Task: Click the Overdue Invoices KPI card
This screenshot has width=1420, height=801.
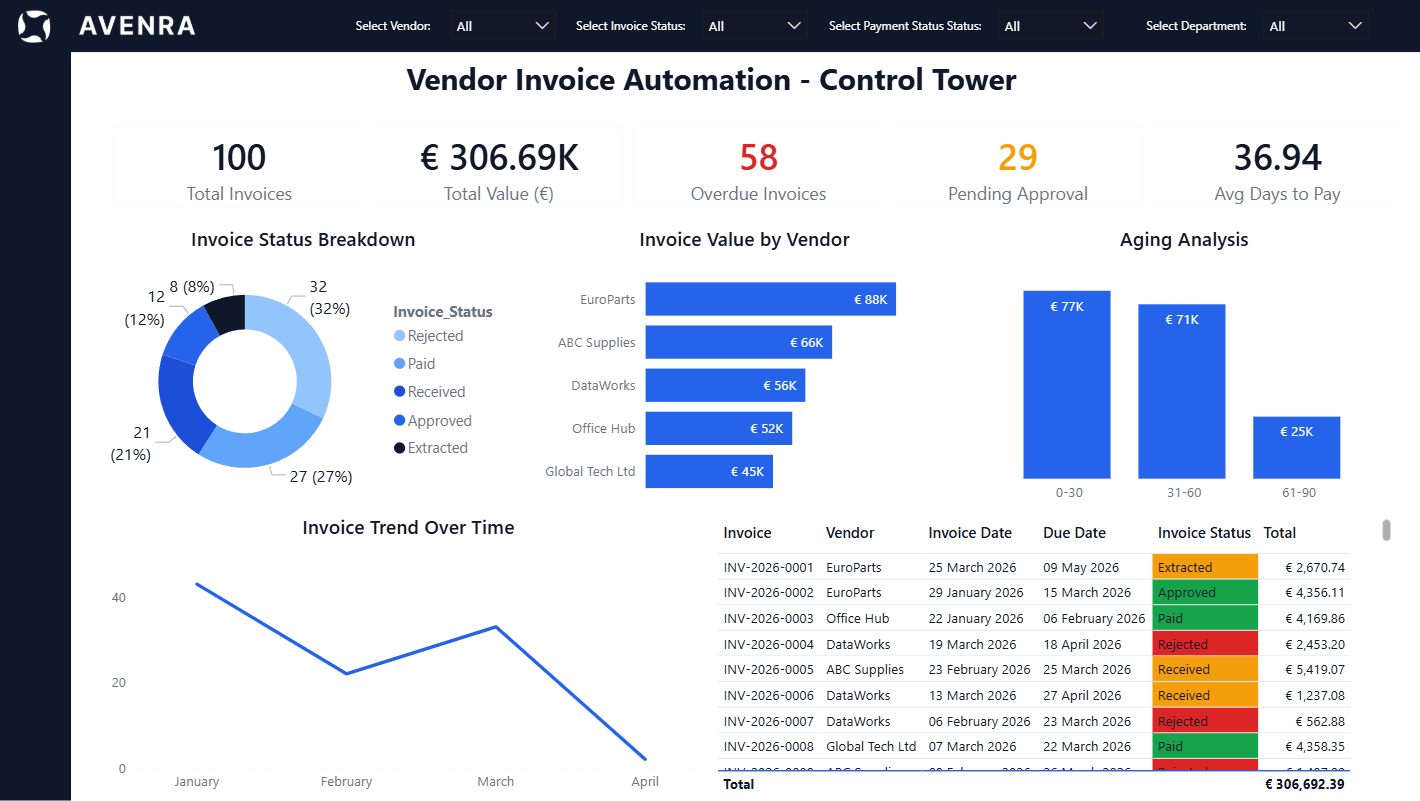Action: pyautogui.click(x=758, y=167)
